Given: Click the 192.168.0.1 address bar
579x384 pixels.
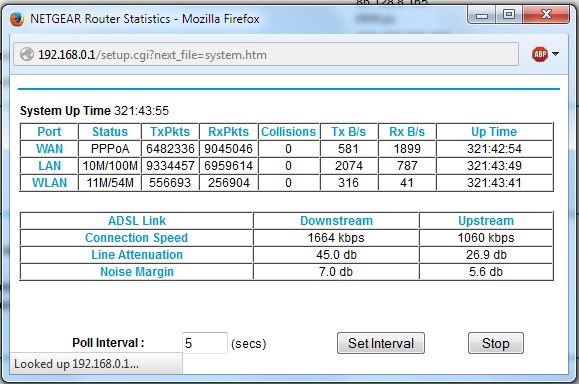Looking at the screenshot, I should coord(266,55).
